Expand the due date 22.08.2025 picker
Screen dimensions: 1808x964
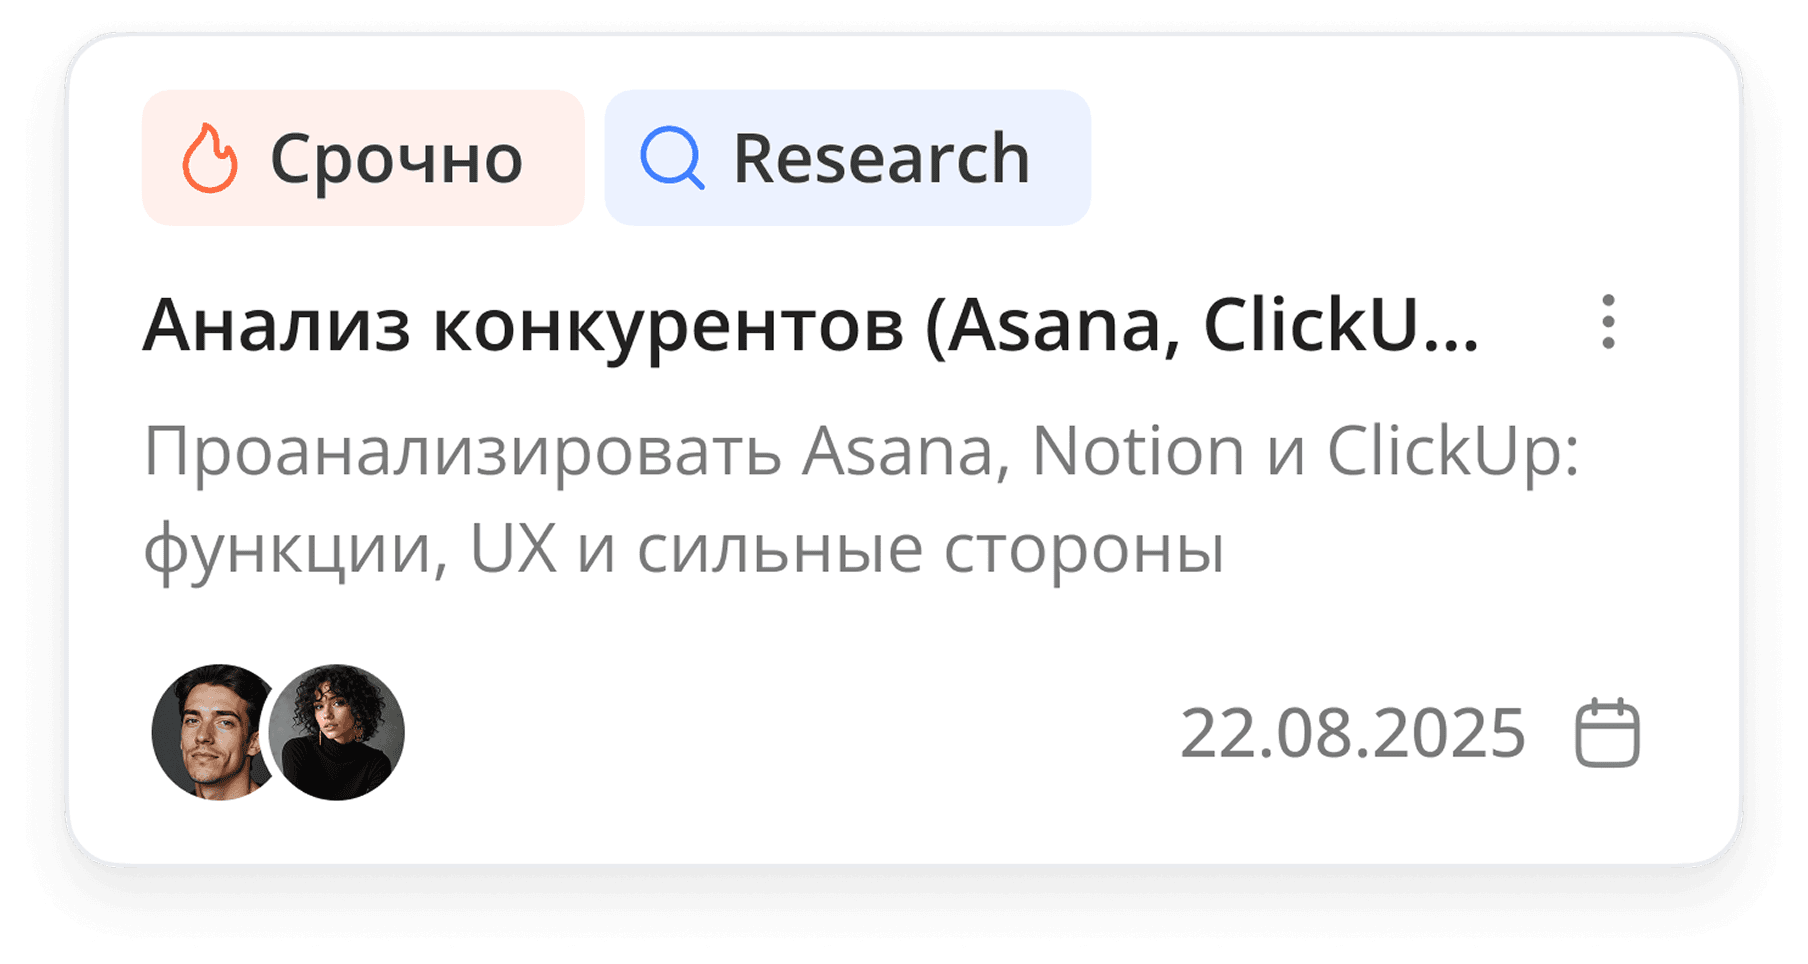click(1350, 731)
